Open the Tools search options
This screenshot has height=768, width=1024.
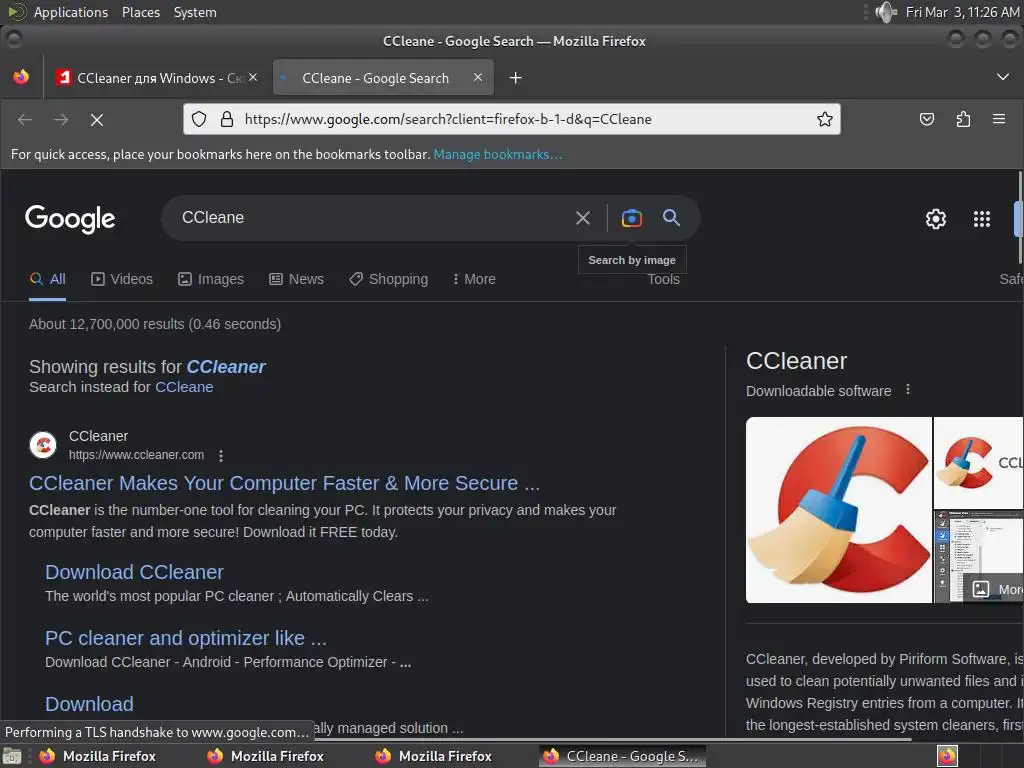664,280
